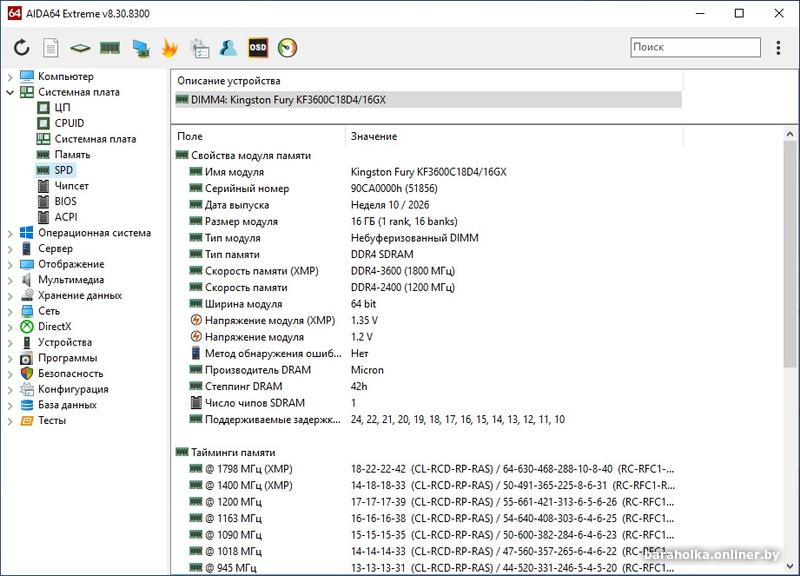Click the Мультимедиа speaker icon

coord(27,280)
